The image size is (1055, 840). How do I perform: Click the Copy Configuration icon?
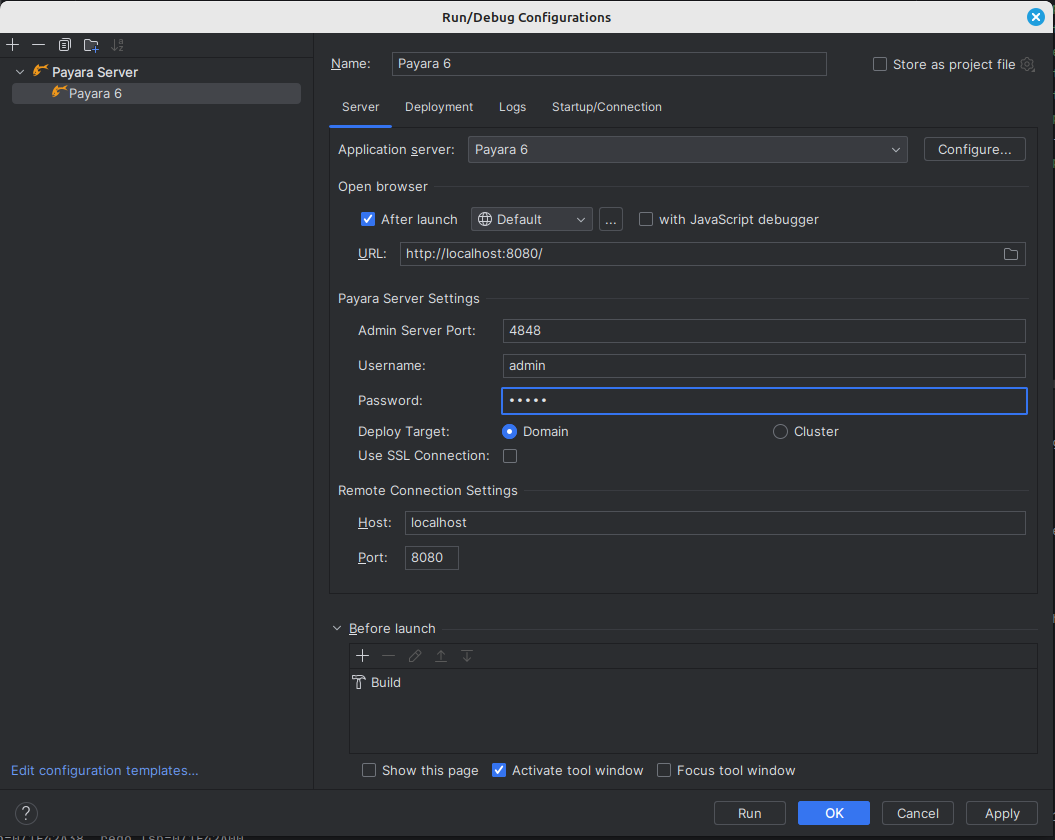tap(65, 45)
